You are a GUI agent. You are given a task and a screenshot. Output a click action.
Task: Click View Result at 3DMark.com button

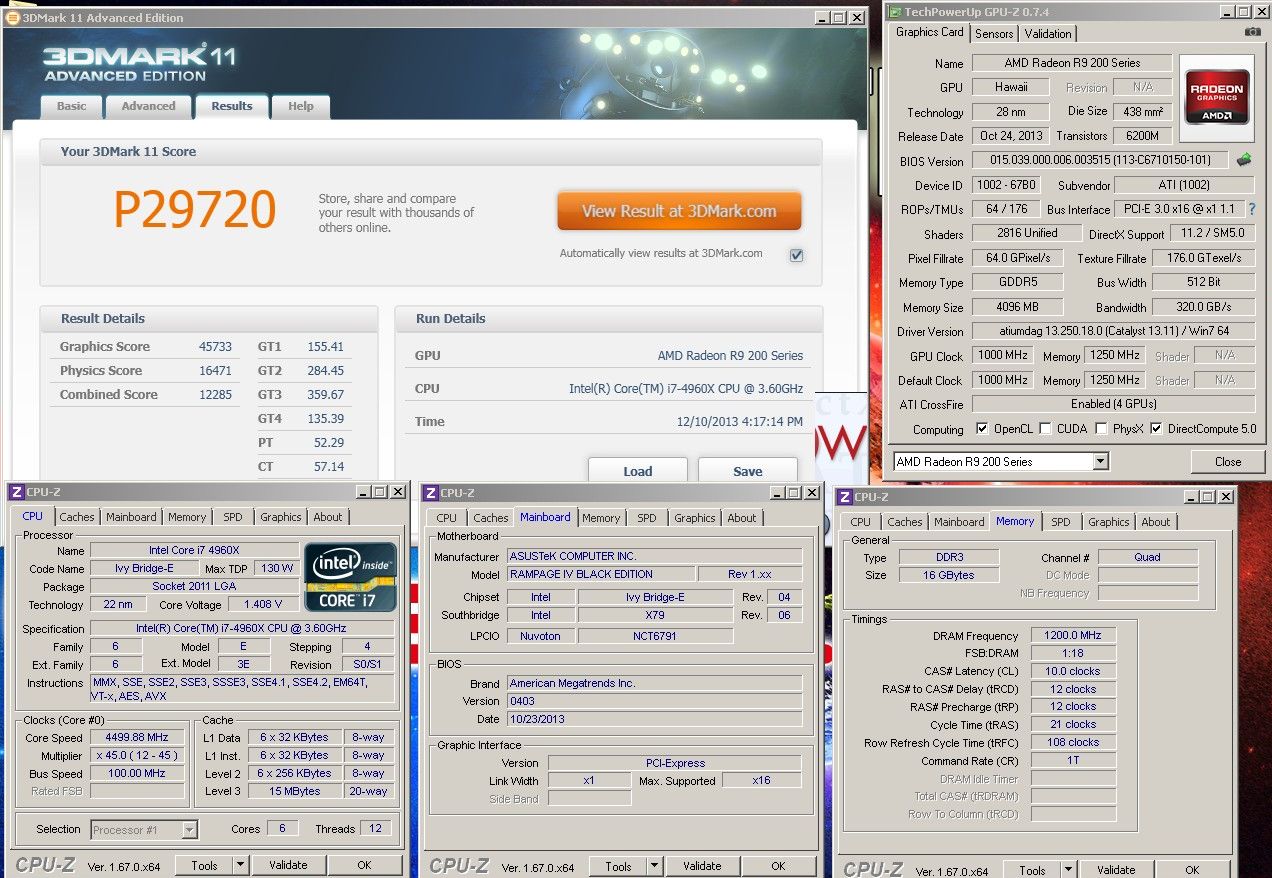coord(679,211)
